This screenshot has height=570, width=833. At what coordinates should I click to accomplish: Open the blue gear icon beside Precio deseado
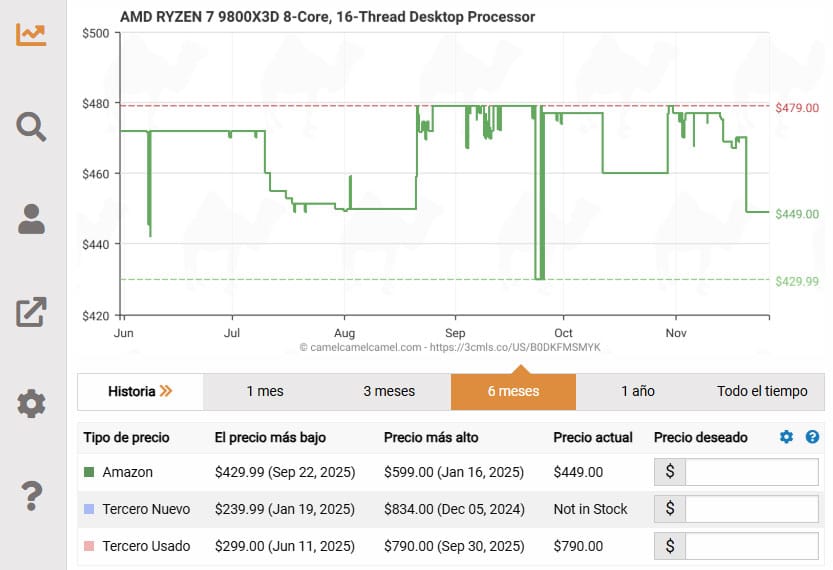pyautogui.click(x=786, y=437)
